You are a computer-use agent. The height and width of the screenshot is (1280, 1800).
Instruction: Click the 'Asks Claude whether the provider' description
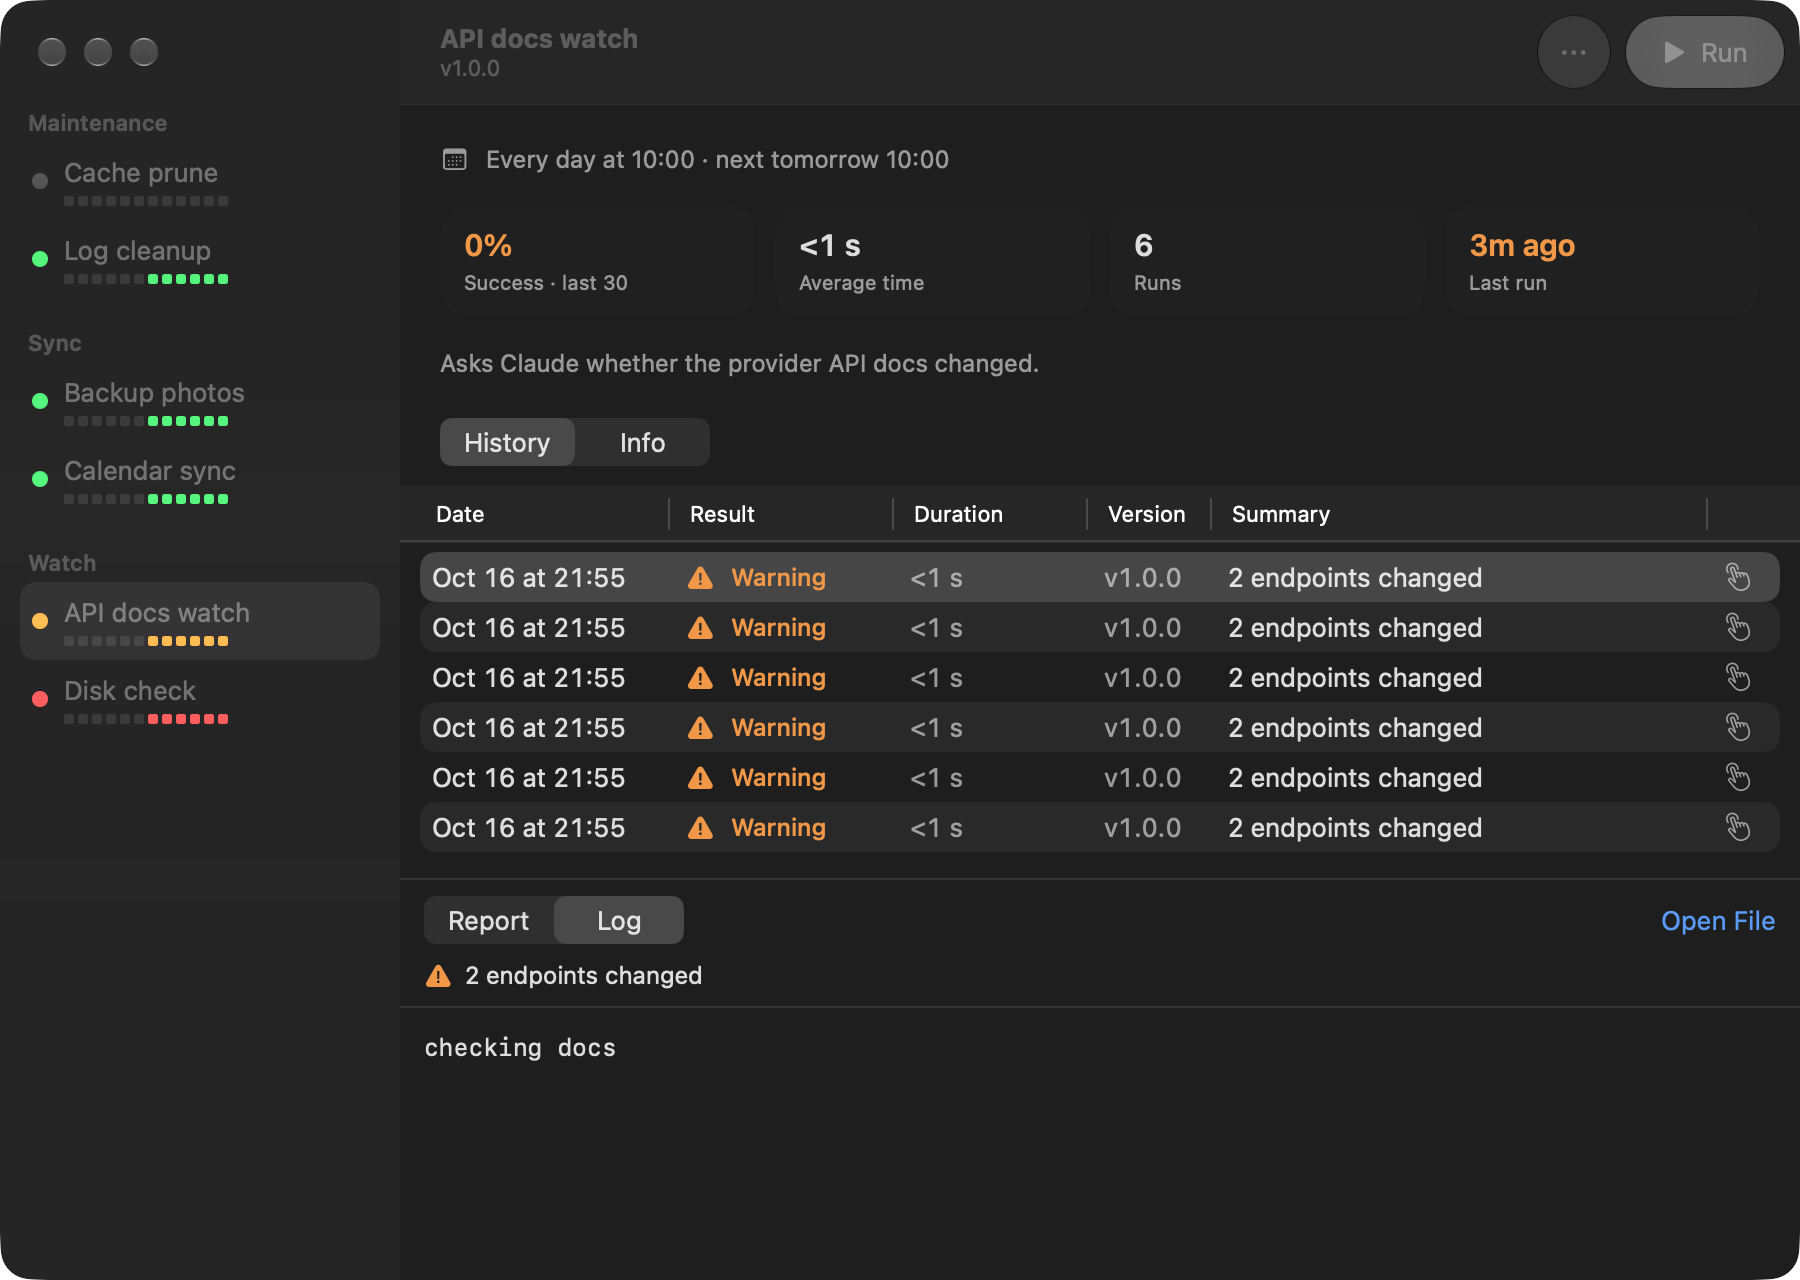point(739,364)
